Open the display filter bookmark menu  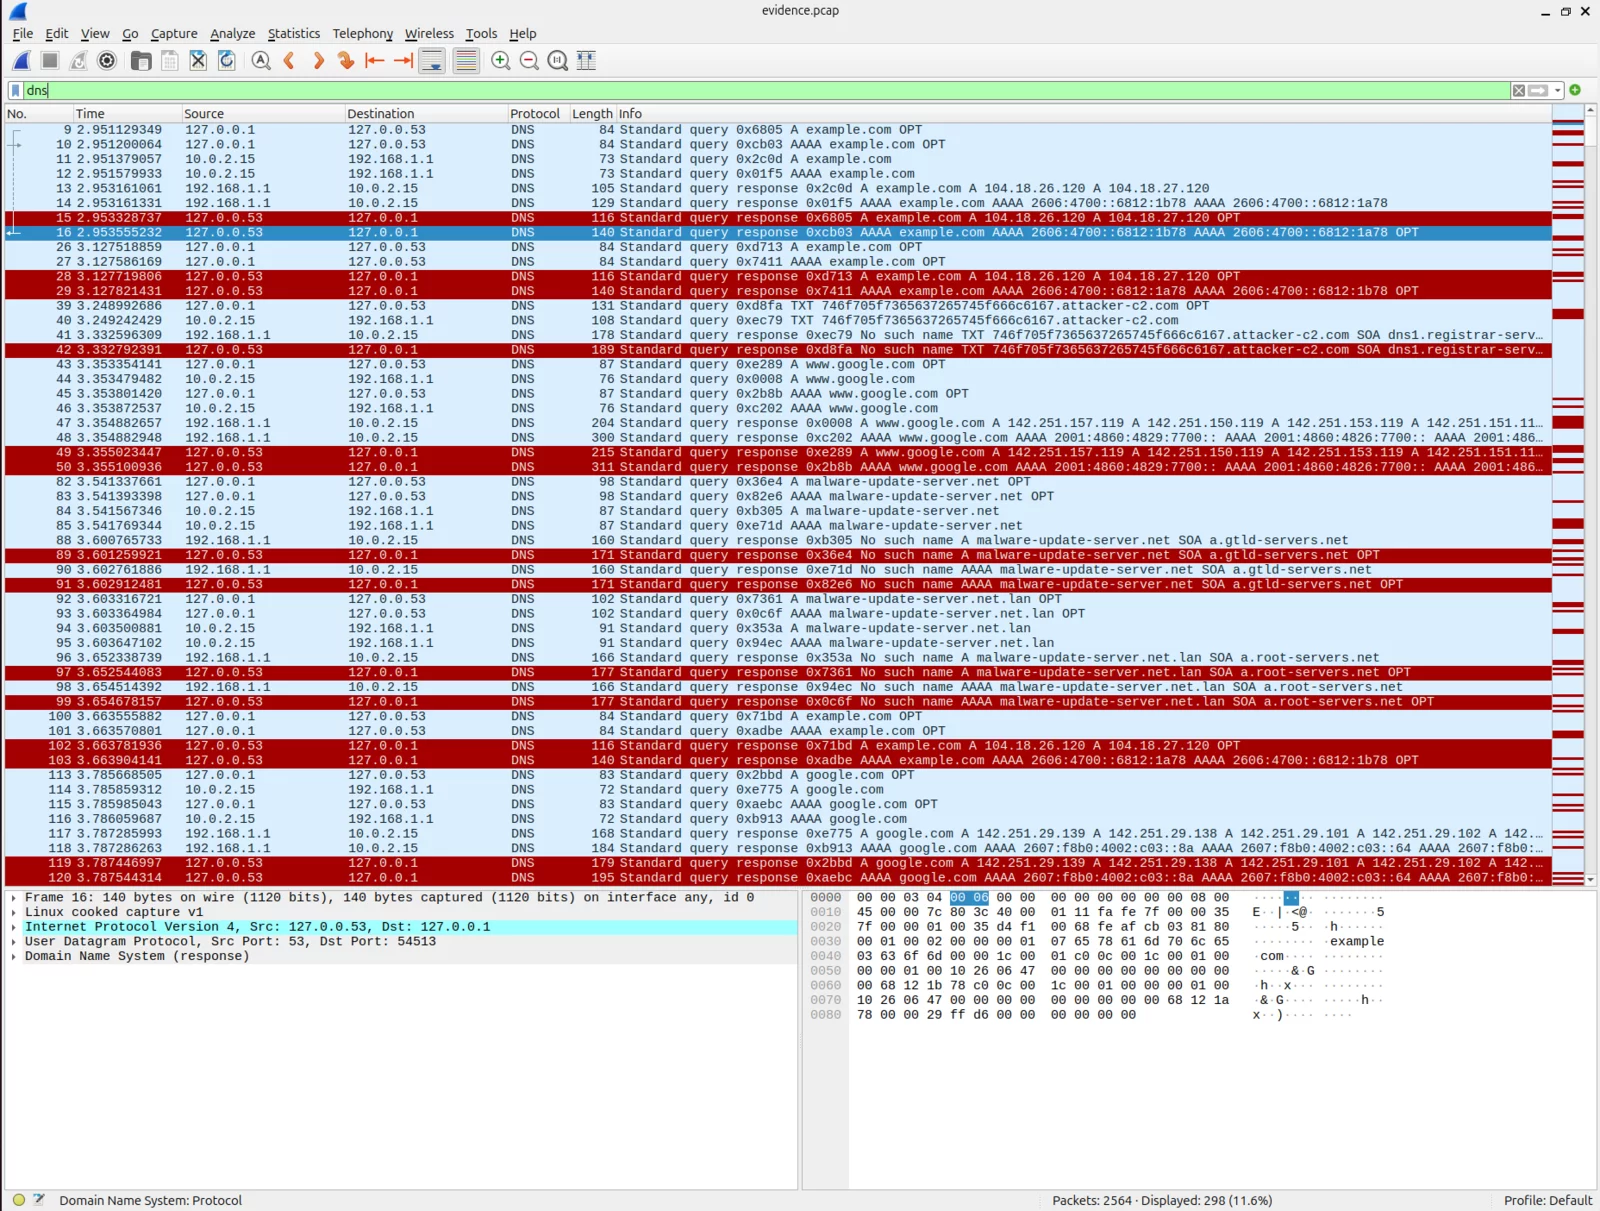15,90
